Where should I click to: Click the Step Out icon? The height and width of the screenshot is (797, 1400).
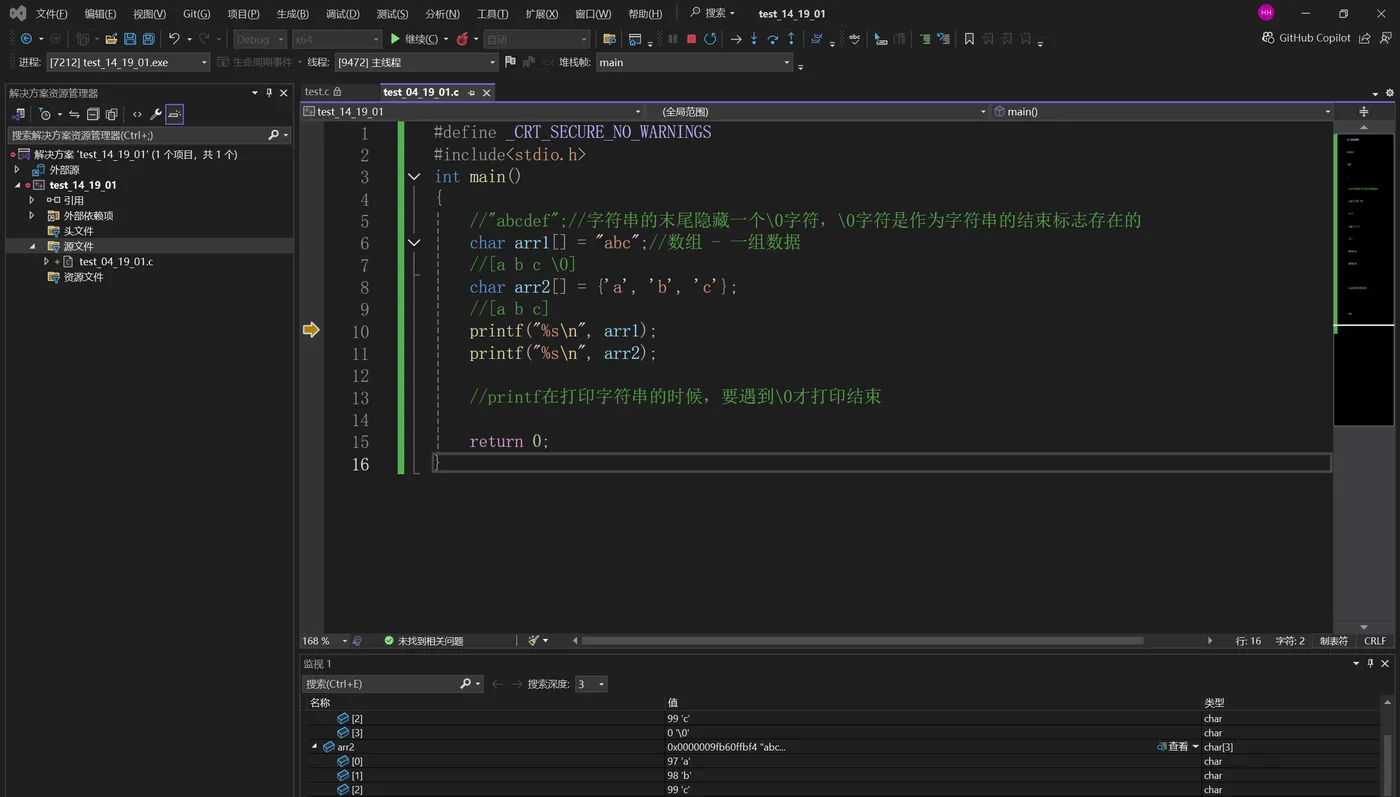click(x=791, y=39)
